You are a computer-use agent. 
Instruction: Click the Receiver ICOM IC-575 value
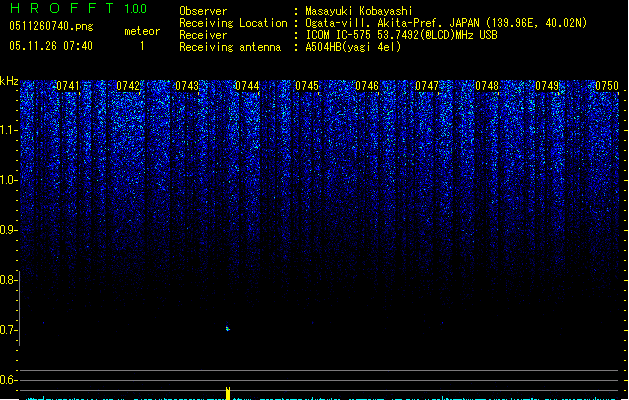pyautogui.click(x=402, y=35)
